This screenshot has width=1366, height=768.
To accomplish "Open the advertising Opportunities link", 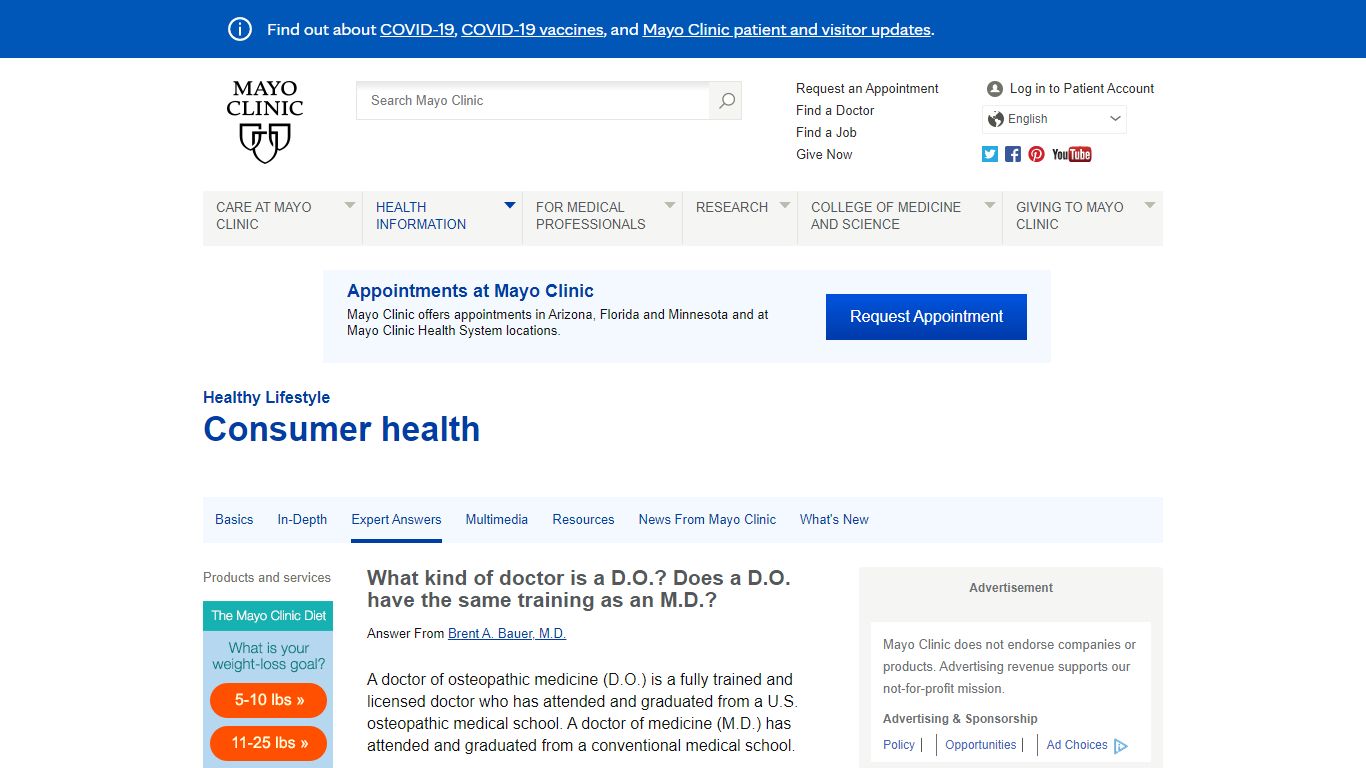I will click(980, 745).
